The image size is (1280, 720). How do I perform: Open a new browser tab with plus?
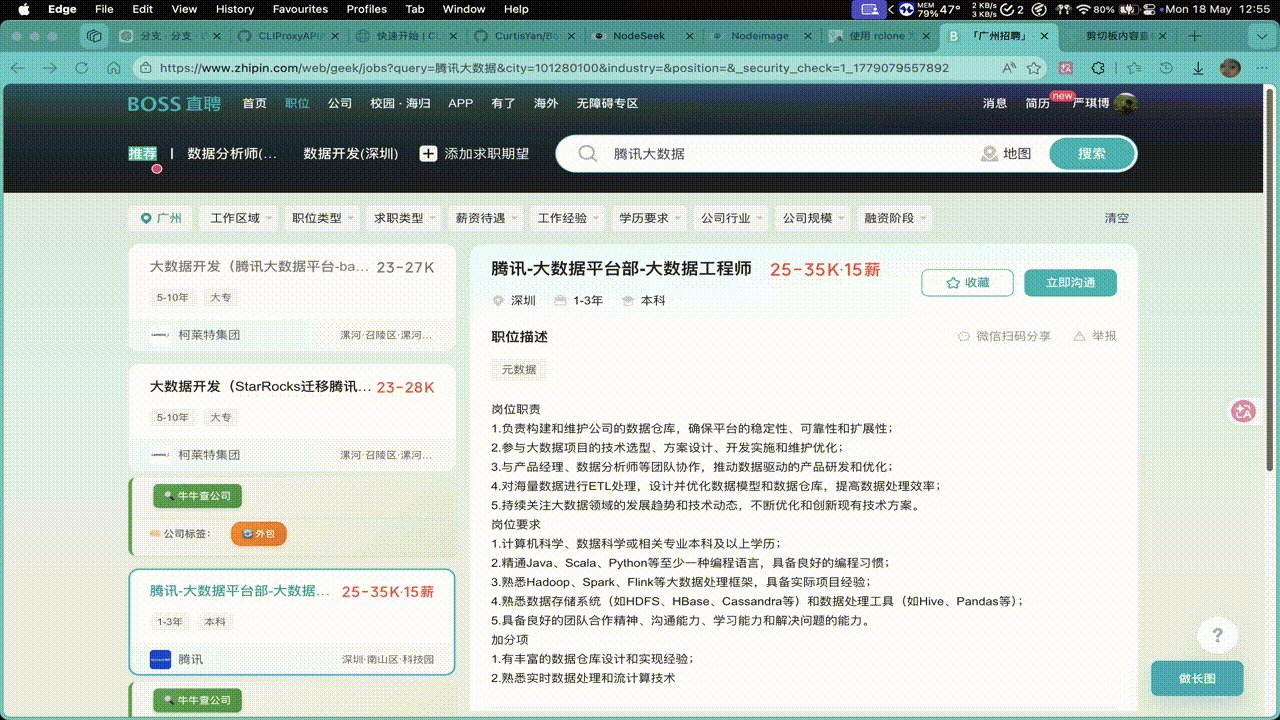[1195, 36]
